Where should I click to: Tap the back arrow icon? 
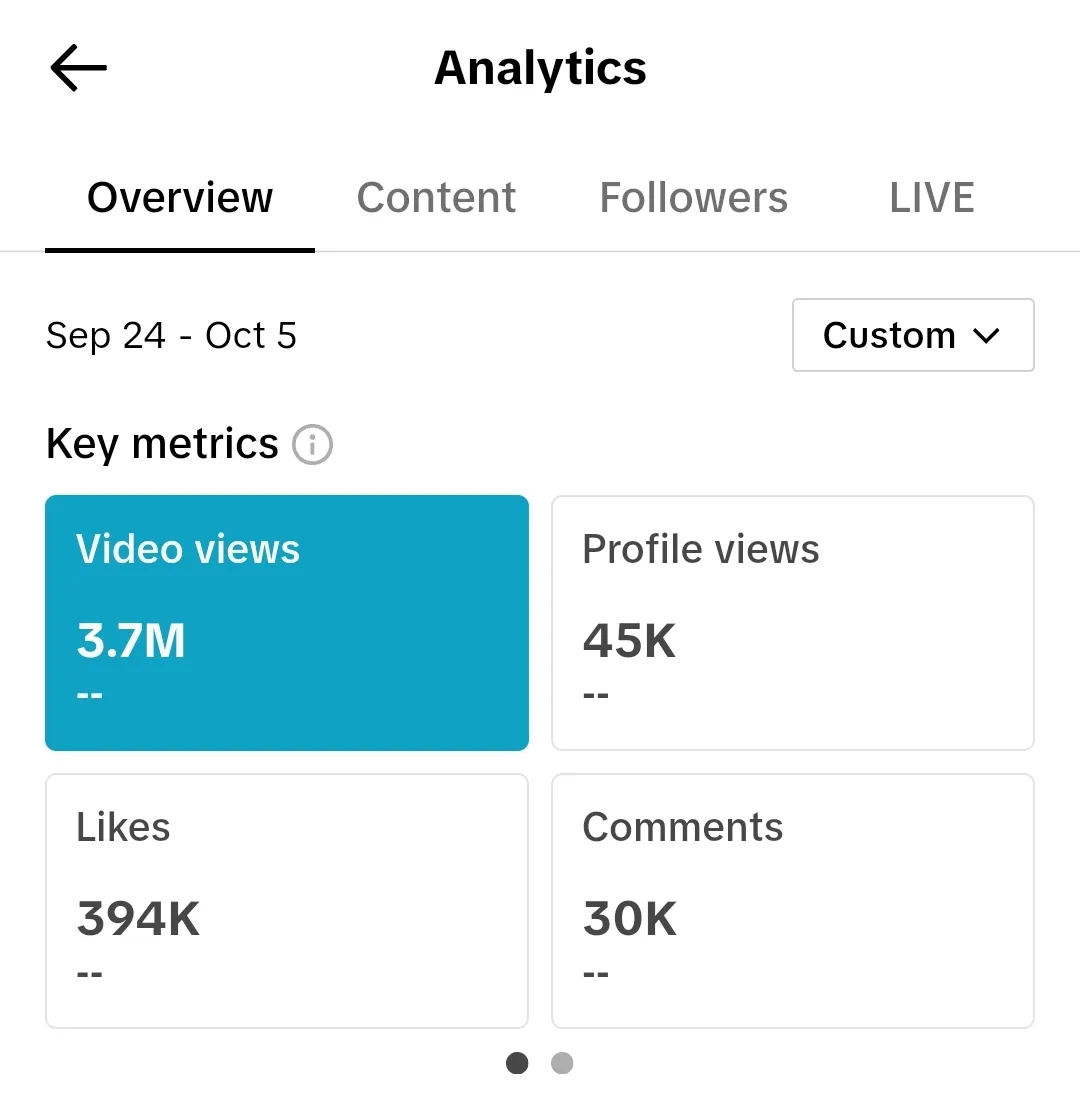78,69
